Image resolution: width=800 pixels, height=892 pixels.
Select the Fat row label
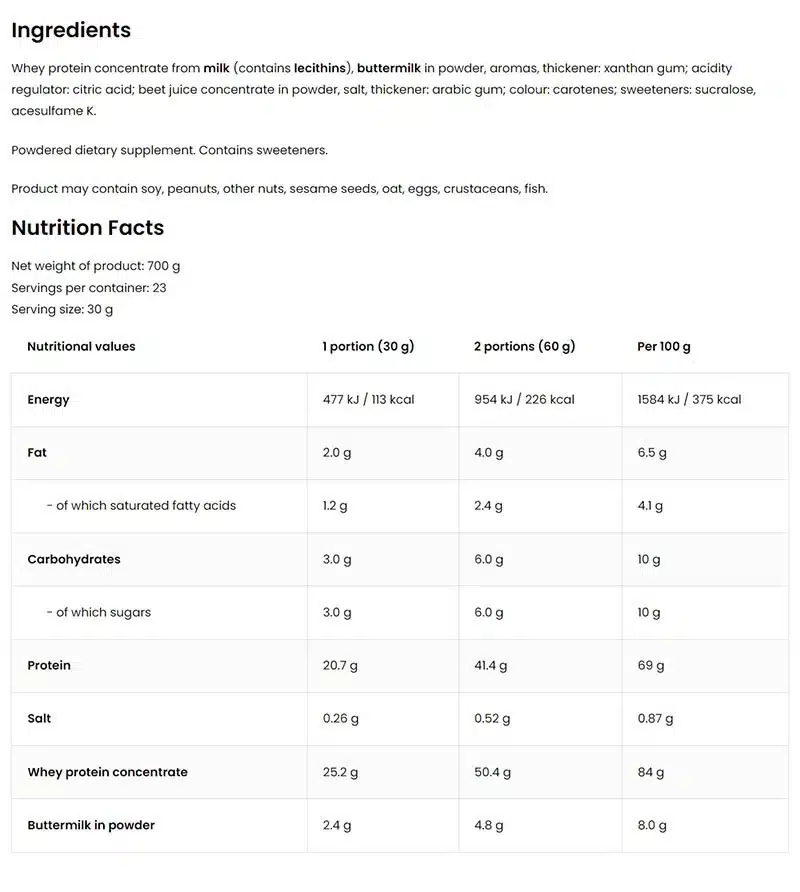click(37, 452)
